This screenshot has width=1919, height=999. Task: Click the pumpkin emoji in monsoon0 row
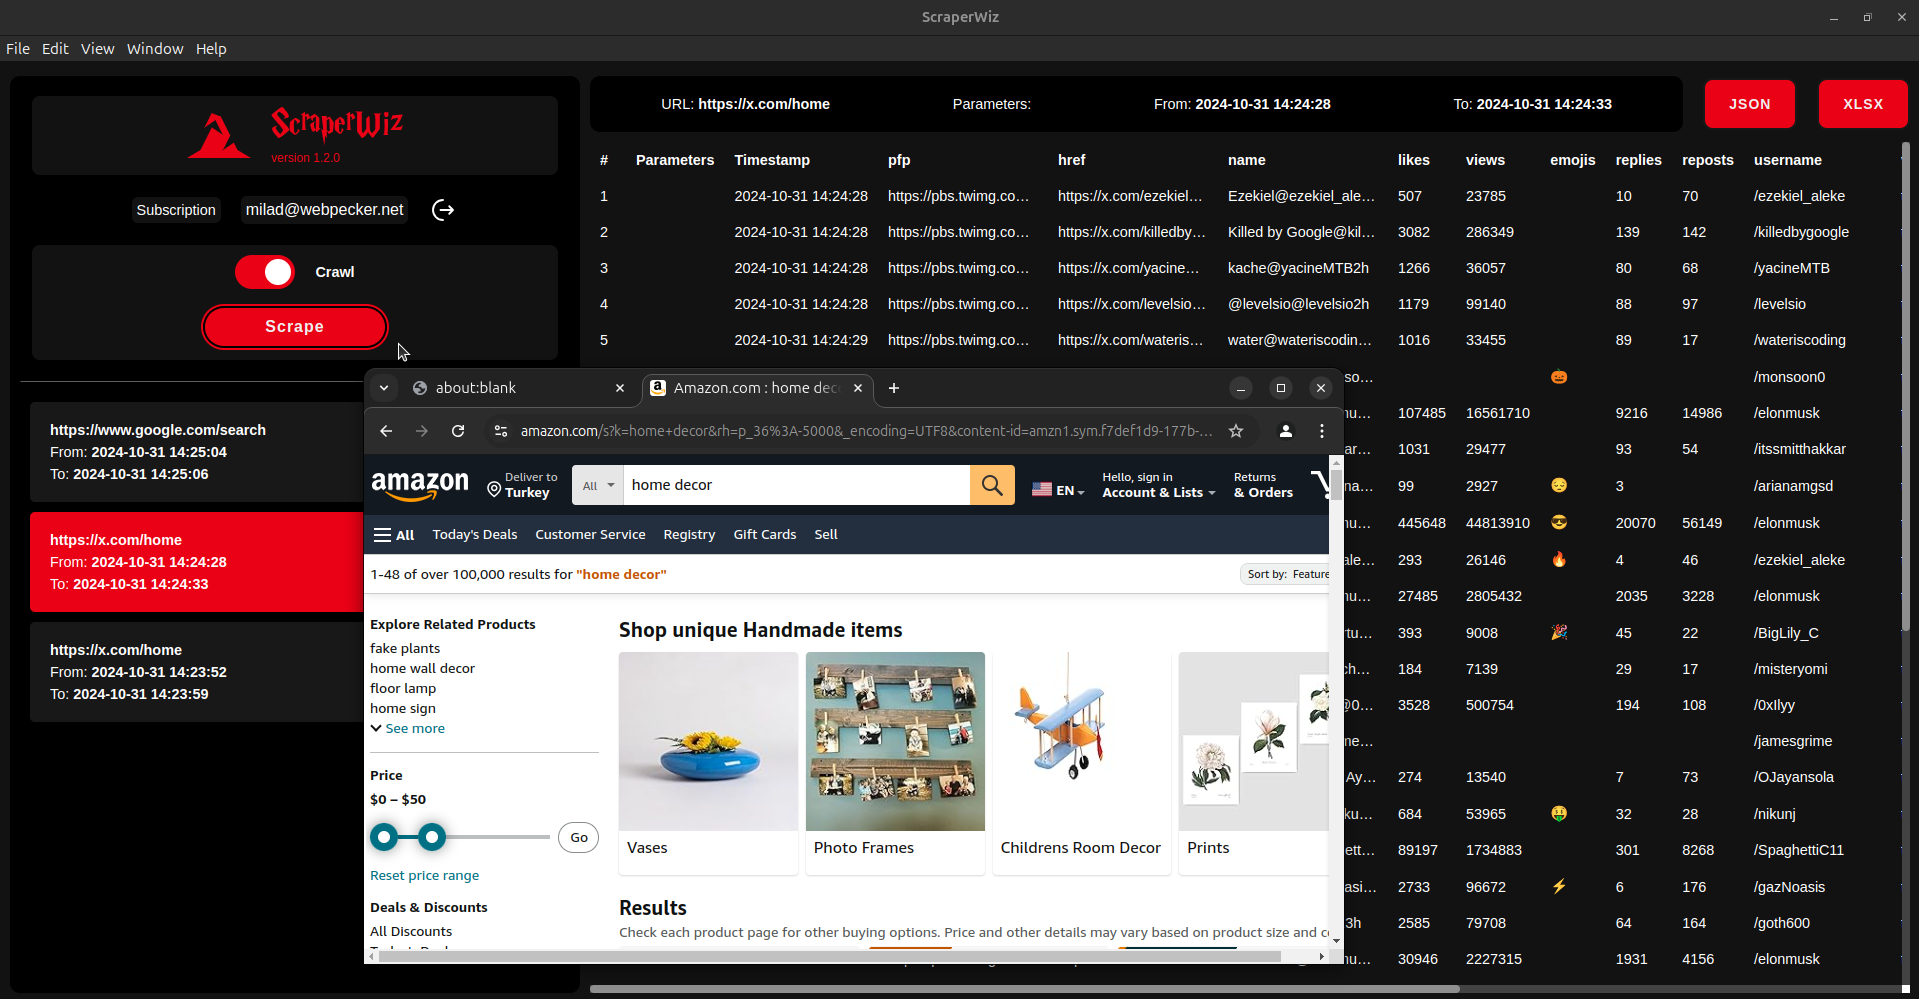tap(1559, 377)
